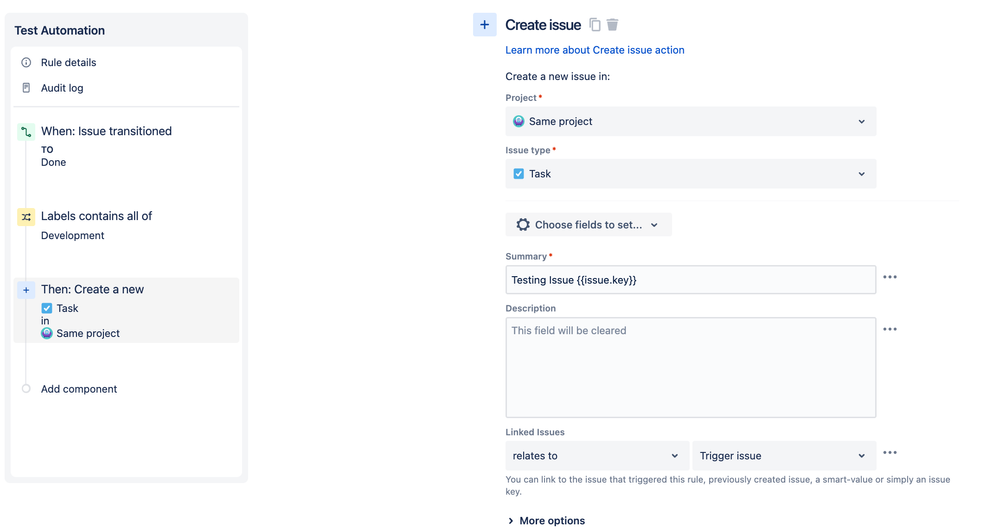Open the Linked Issues three-dots menu
The width and height of the screenshot is (999, 532).
point(890,454)
